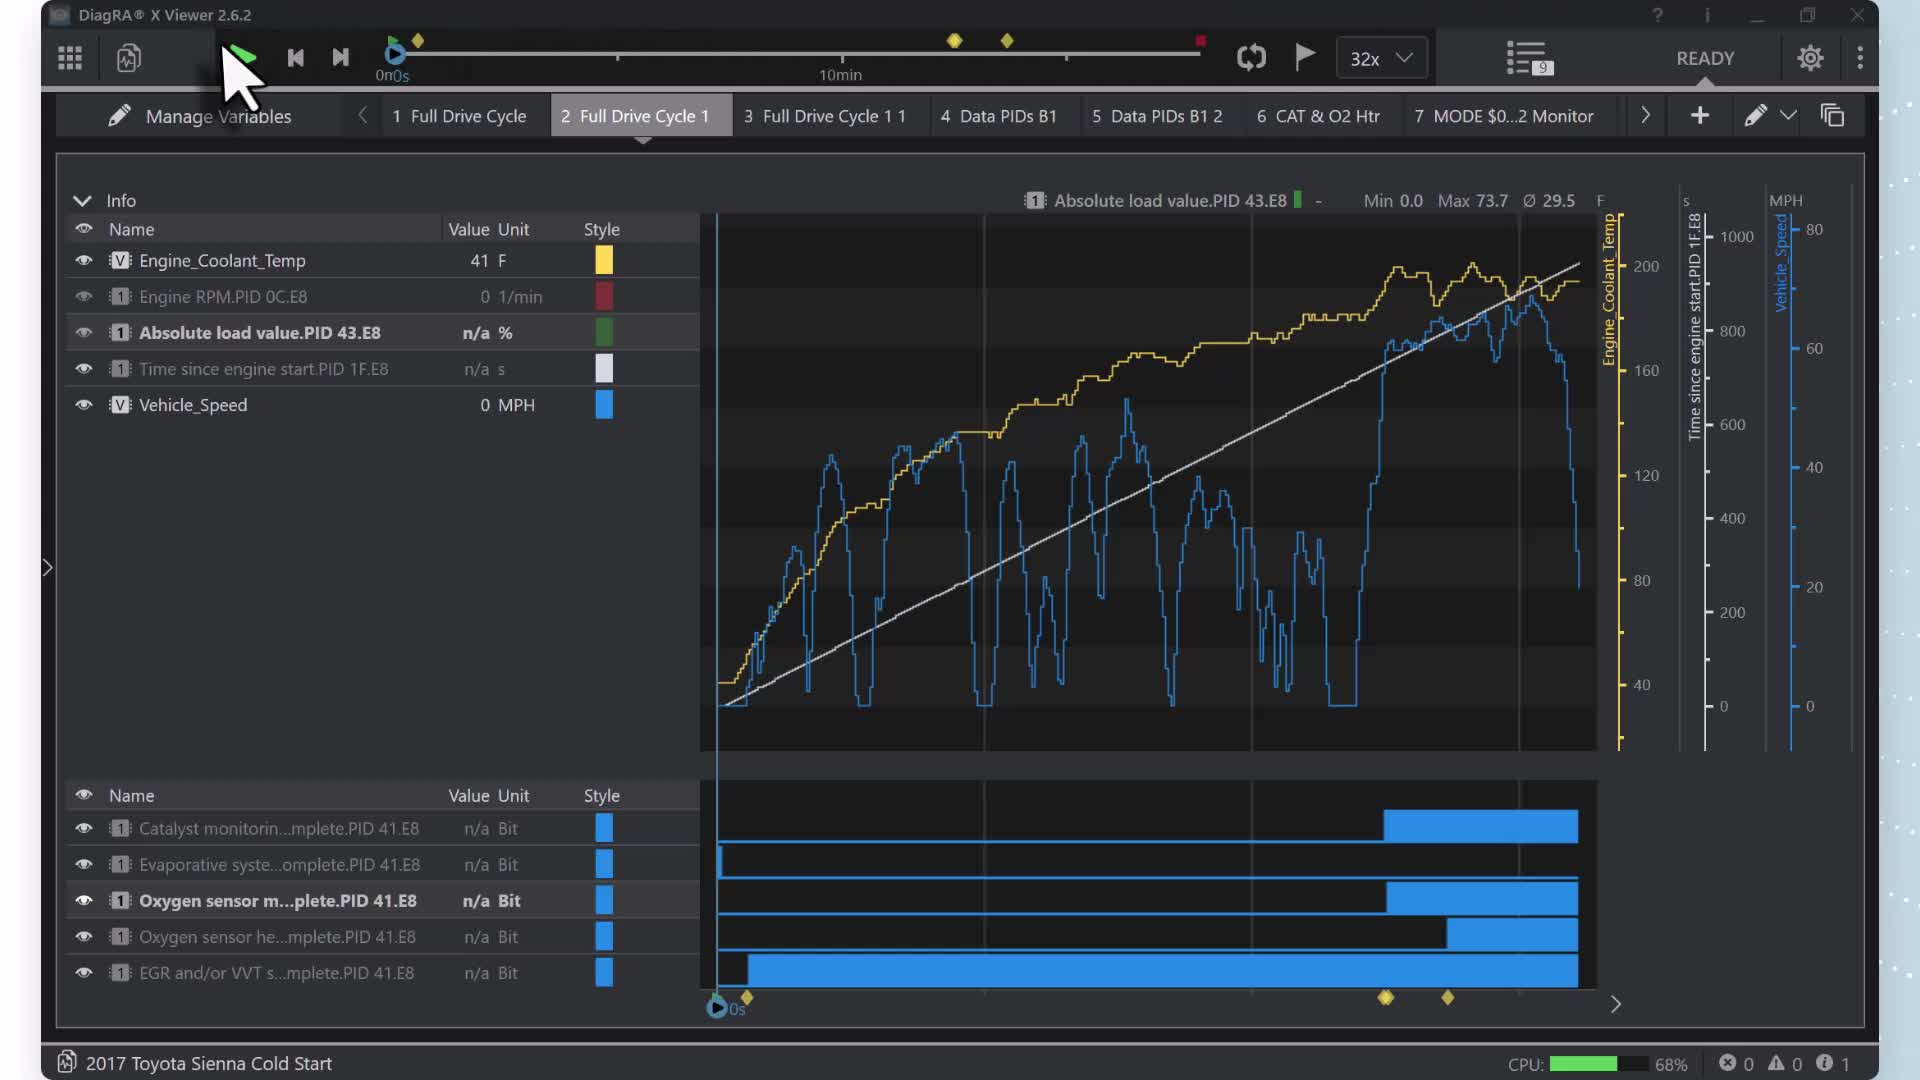Image resolution: width=1920 pixels, height=1080 pixels.
Task: Jump to previous marker in playback
Action: point(295,58)
